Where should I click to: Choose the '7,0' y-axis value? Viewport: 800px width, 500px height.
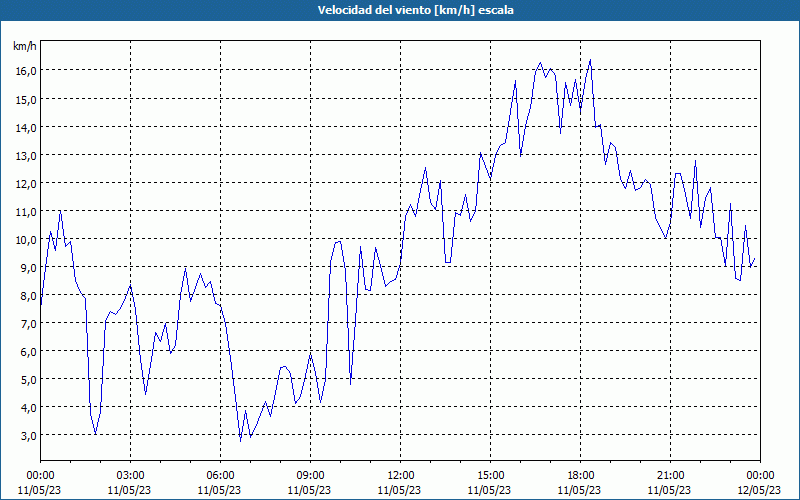[28, 324]
